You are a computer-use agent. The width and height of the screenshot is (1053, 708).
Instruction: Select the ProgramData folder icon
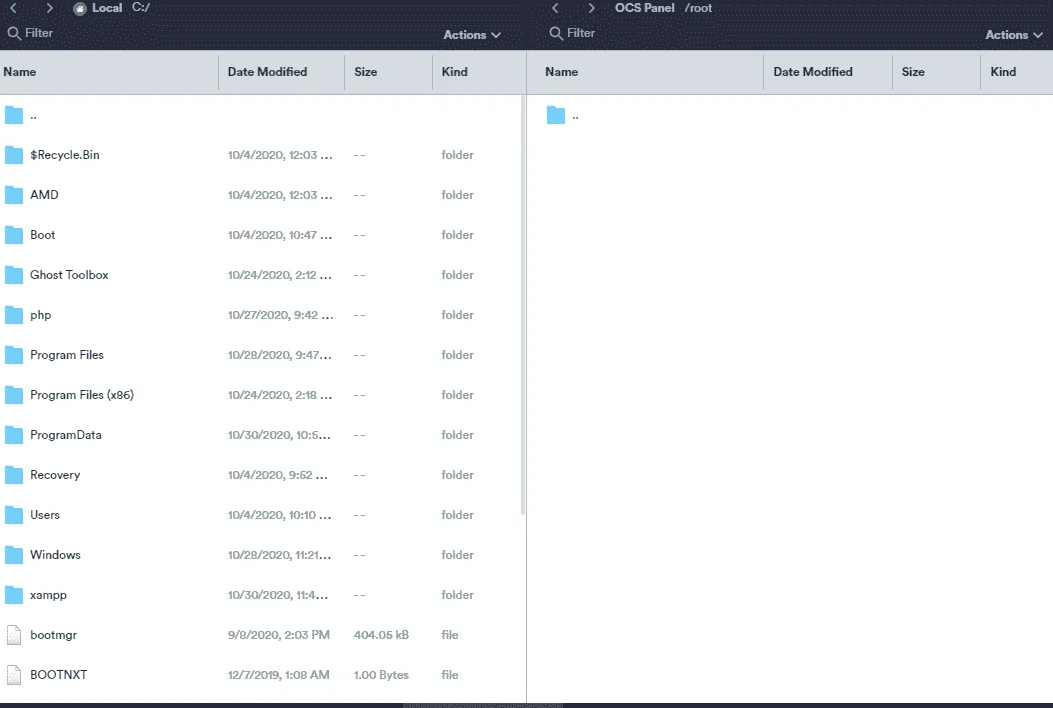(14, 435)
